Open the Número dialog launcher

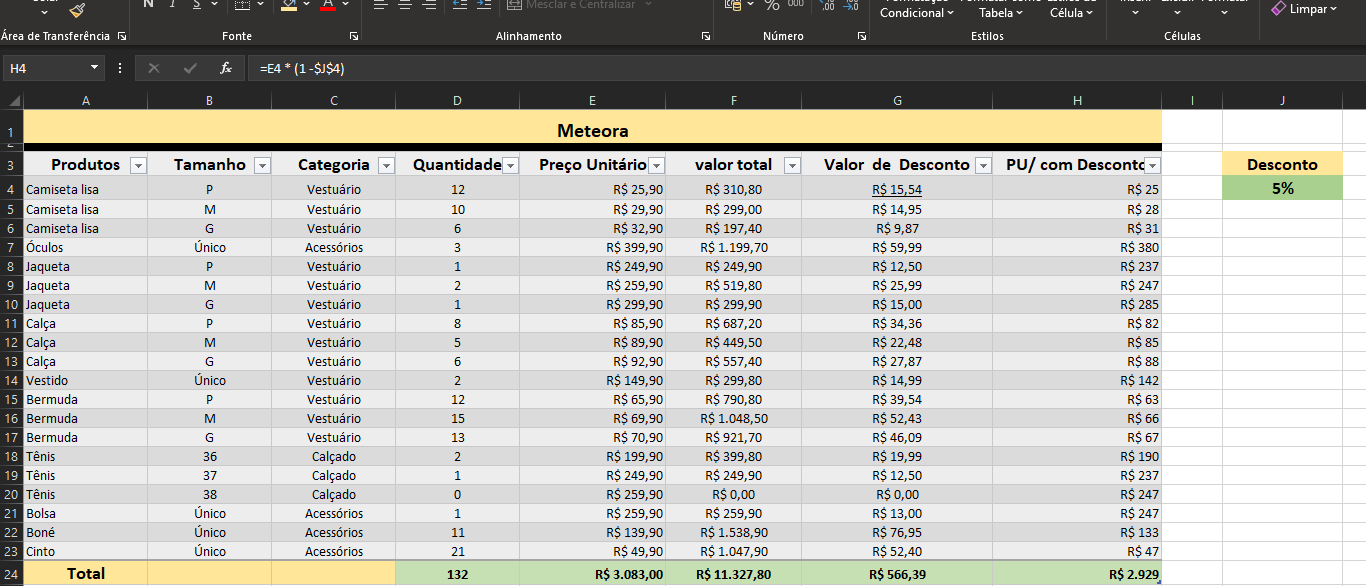point(861,36)
